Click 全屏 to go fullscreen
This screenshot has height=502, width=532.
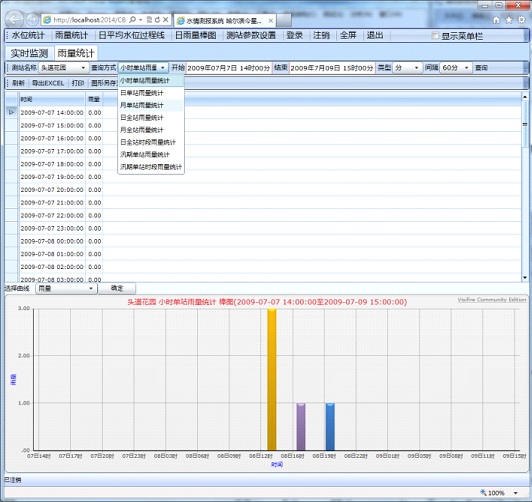[x=348, y=35]
